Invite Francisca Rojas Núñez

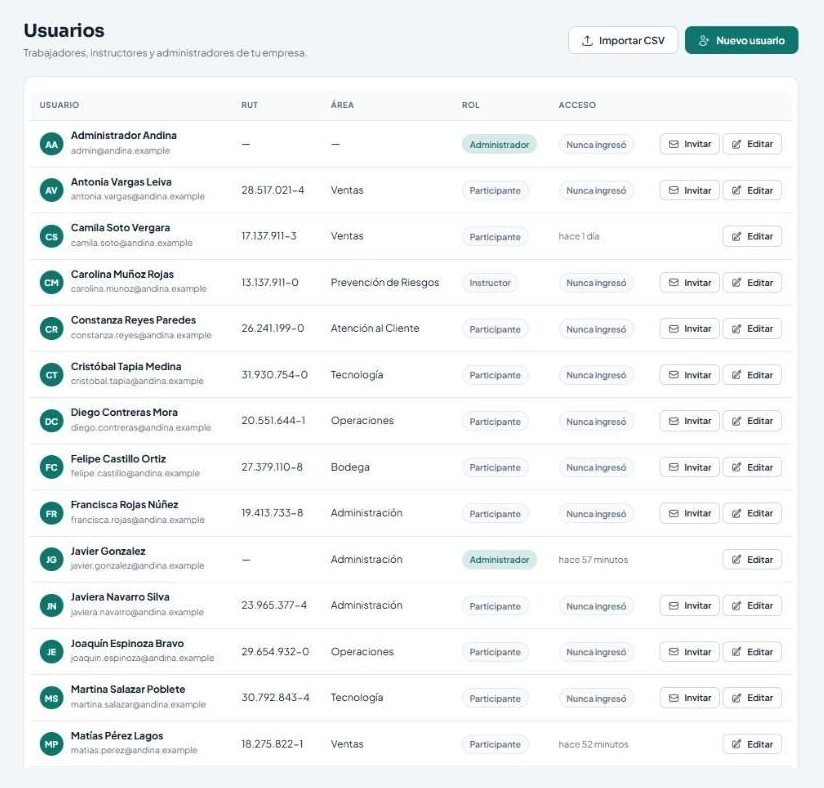click(x=689, y=513)
